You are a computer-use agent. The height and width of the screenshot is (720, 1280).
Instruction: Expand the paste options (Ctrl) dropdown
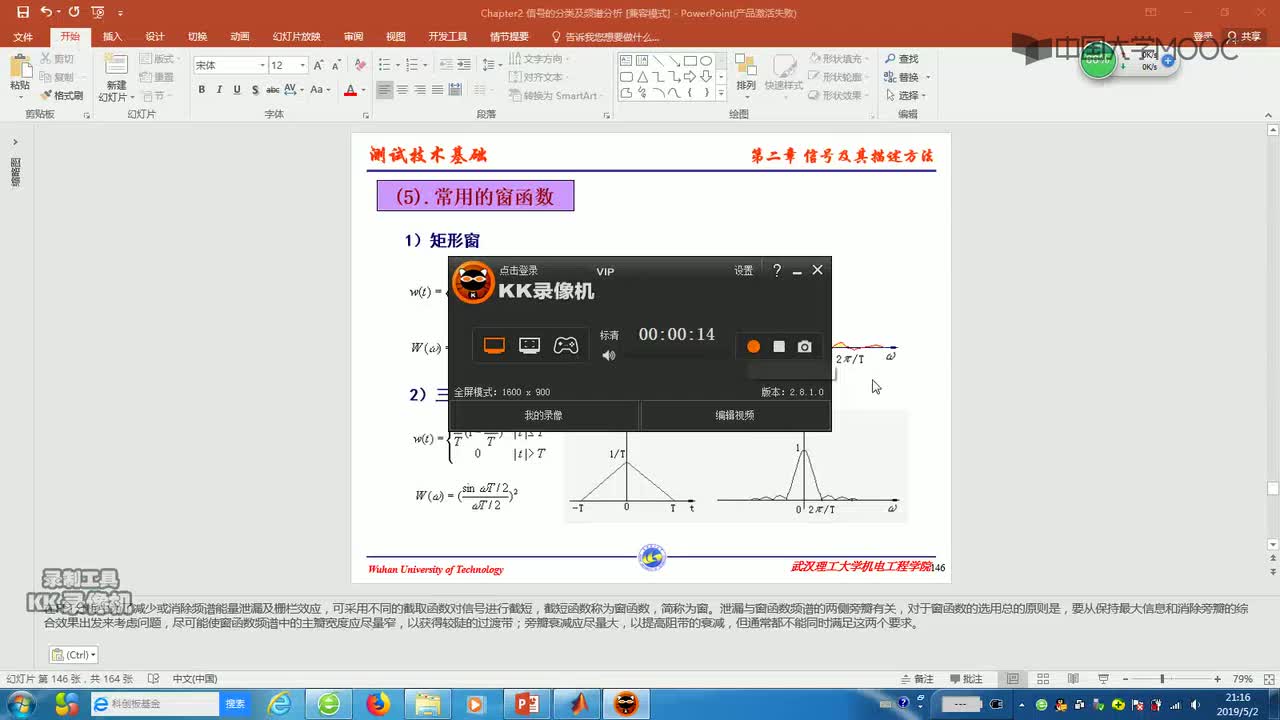73,655
